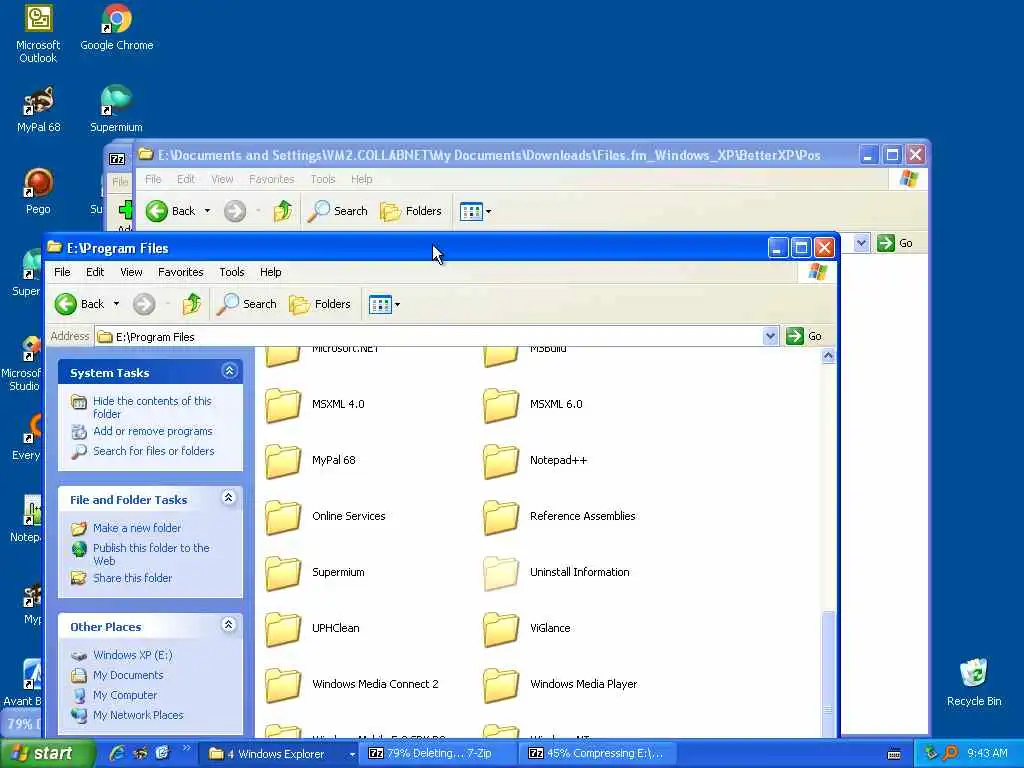Click Back in the background Explorer window
Screen dimensions: 1024x768
coord(171,212)
